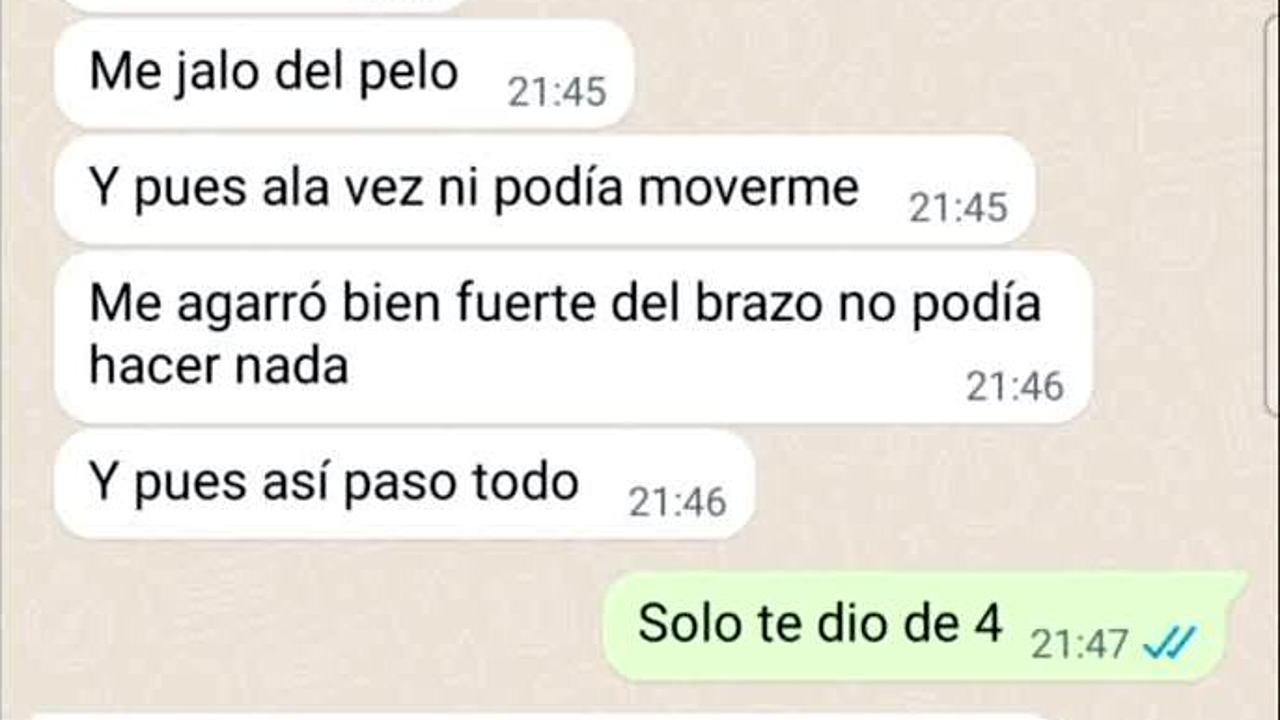Select the "Me agarró bien fuerte del brazo" message

pyautogui.click(x=573, y=337)
